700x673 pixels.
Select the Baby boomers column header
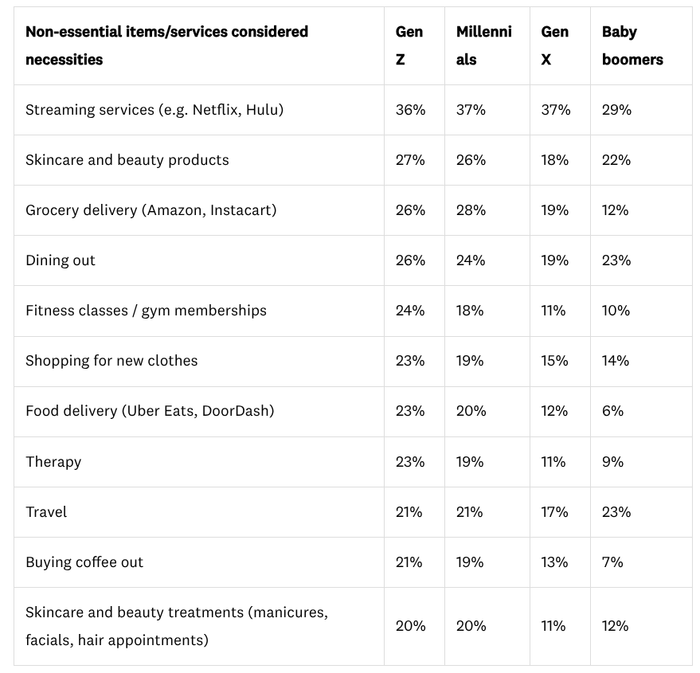coord(632,45)
